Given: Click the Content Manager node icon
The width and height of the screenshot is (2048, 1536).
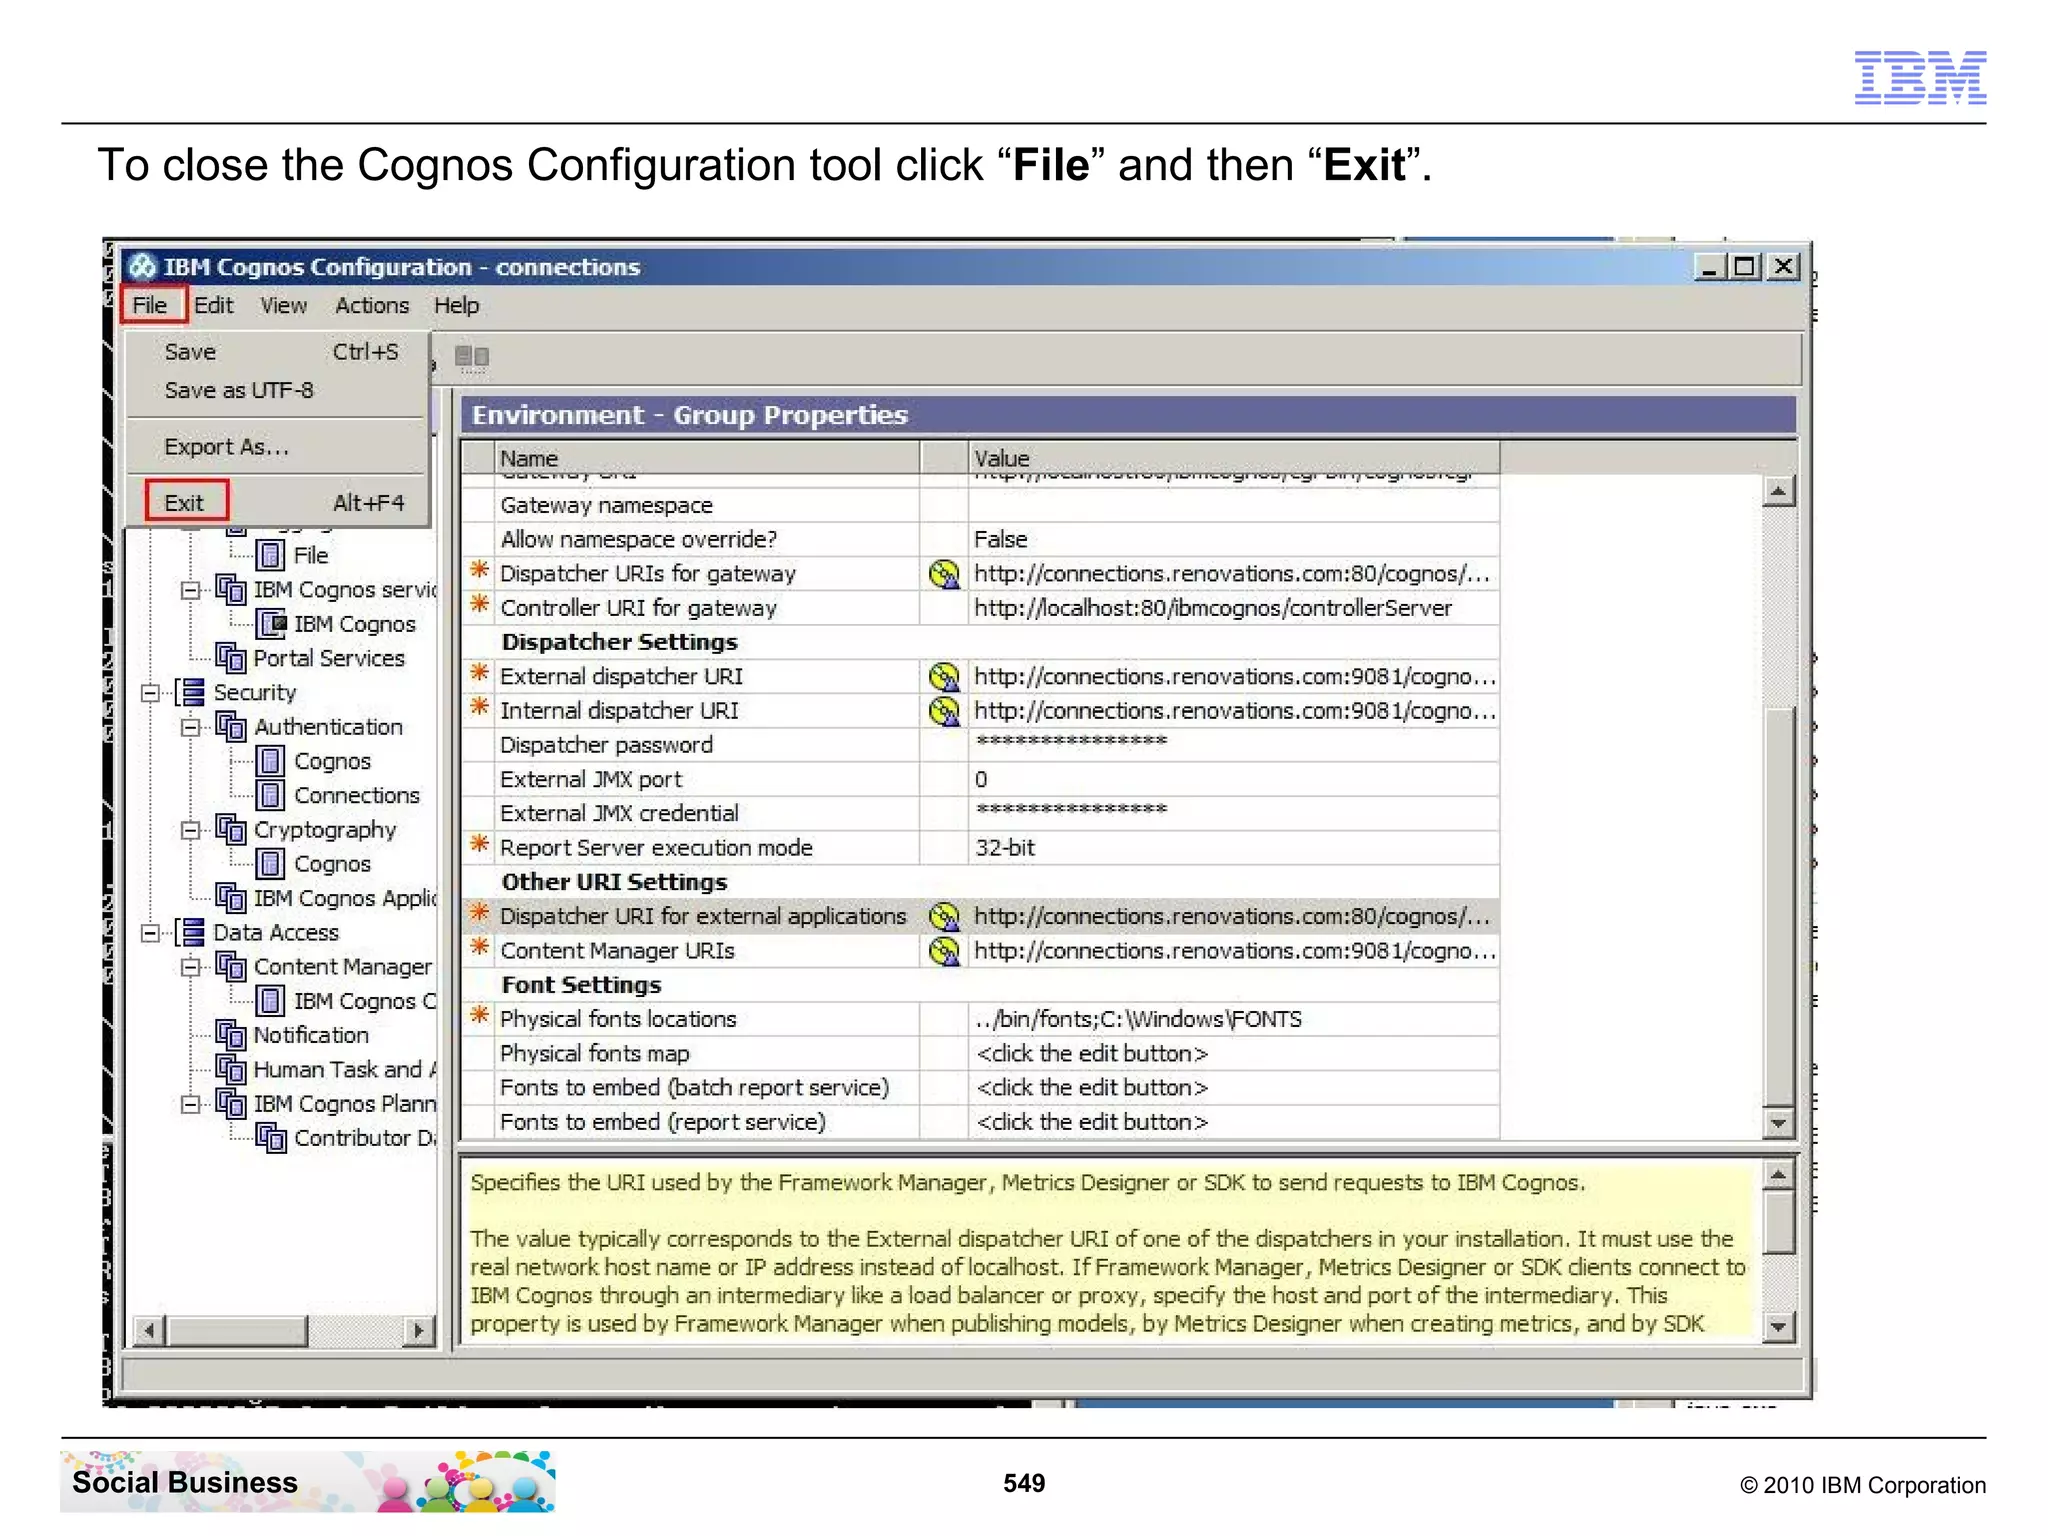Looking at the screenshot, I should tap(231, 967).
